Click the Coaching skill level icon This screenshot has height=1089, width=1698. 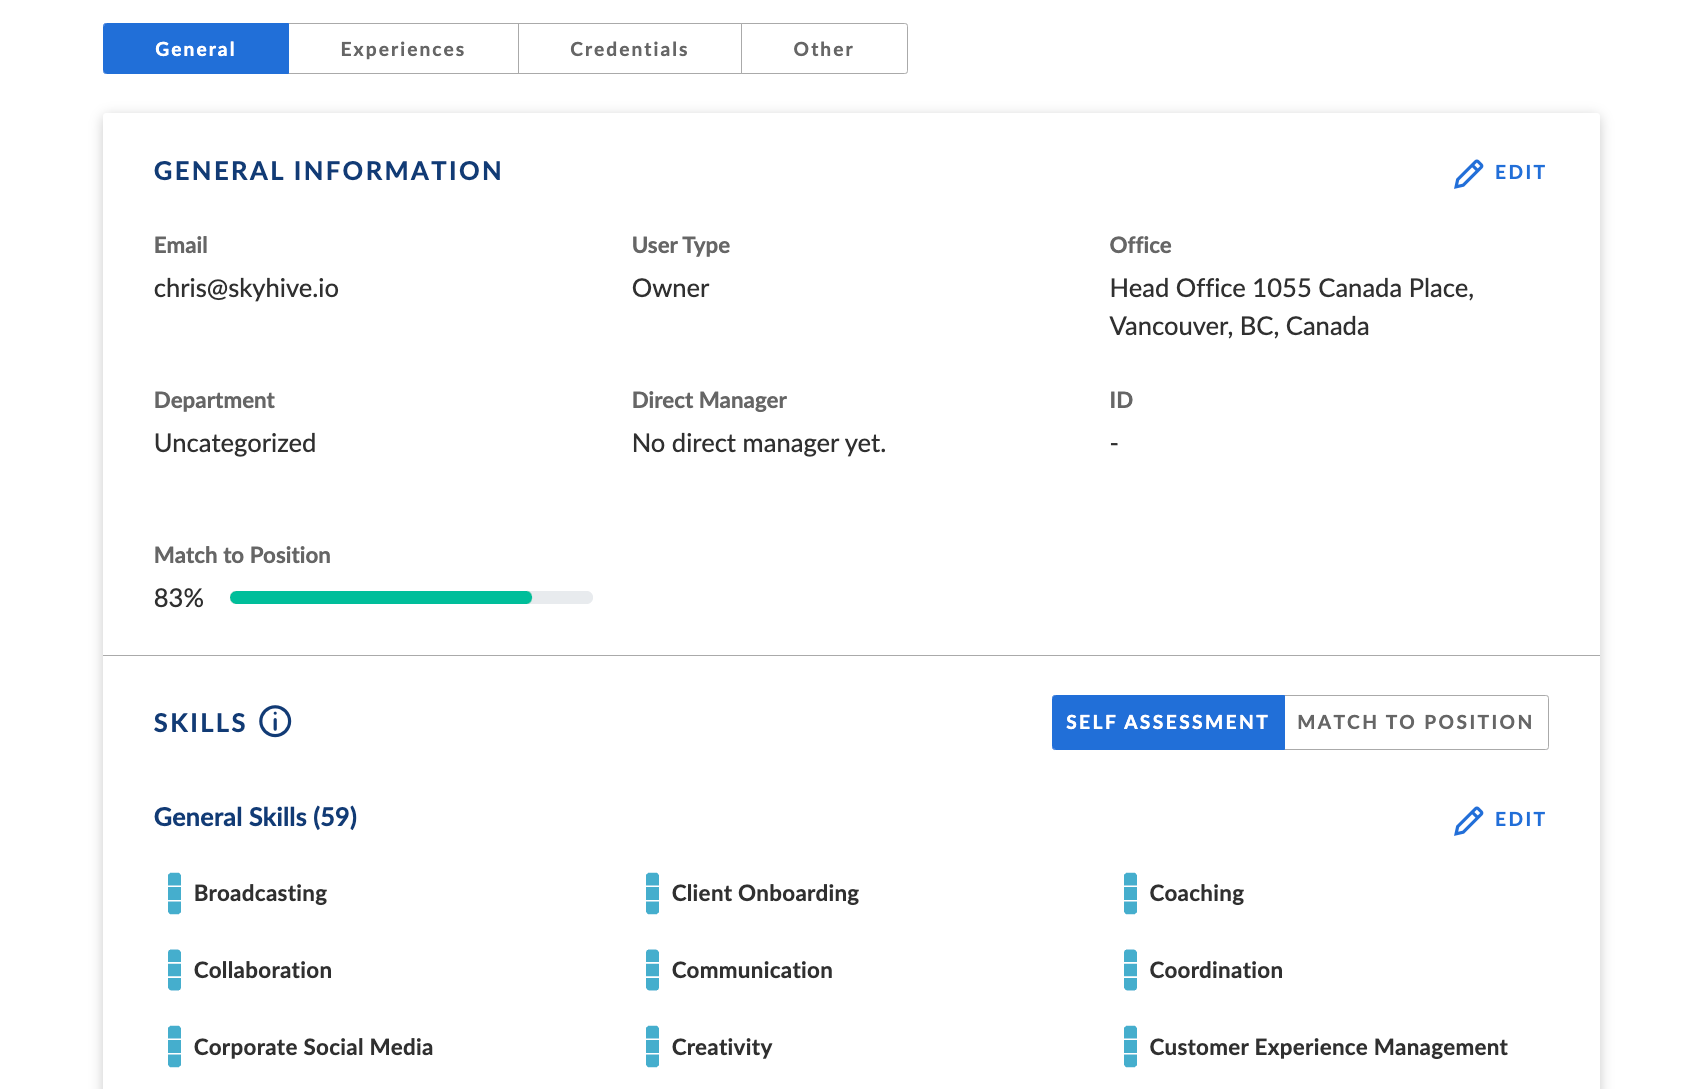click(1130, 893)
